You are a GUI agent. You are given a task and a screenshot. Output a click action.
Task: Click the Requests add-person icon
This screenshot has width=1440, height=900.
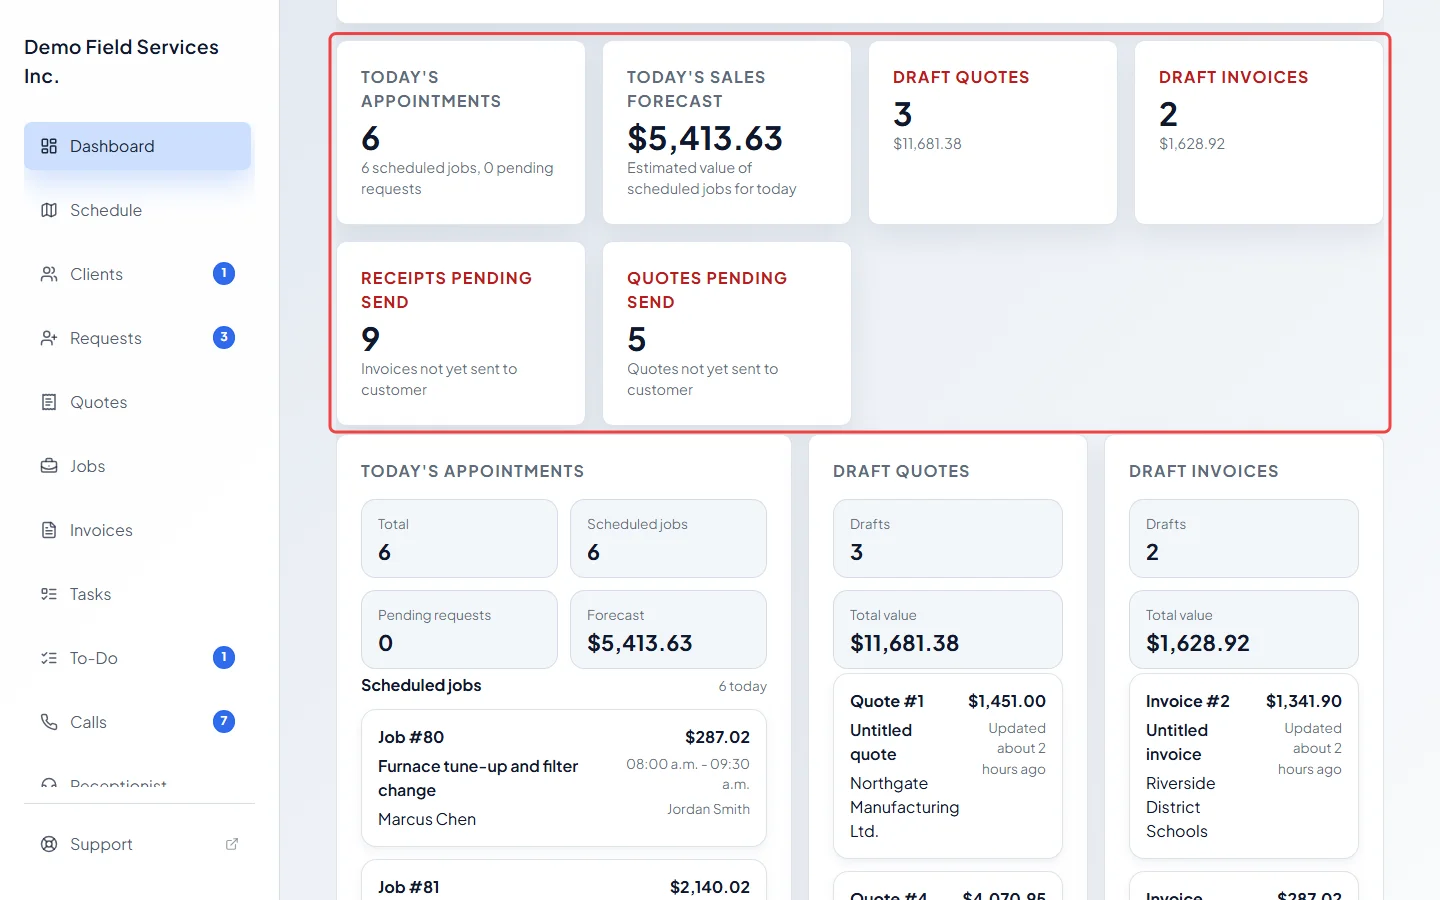[49, 338]
